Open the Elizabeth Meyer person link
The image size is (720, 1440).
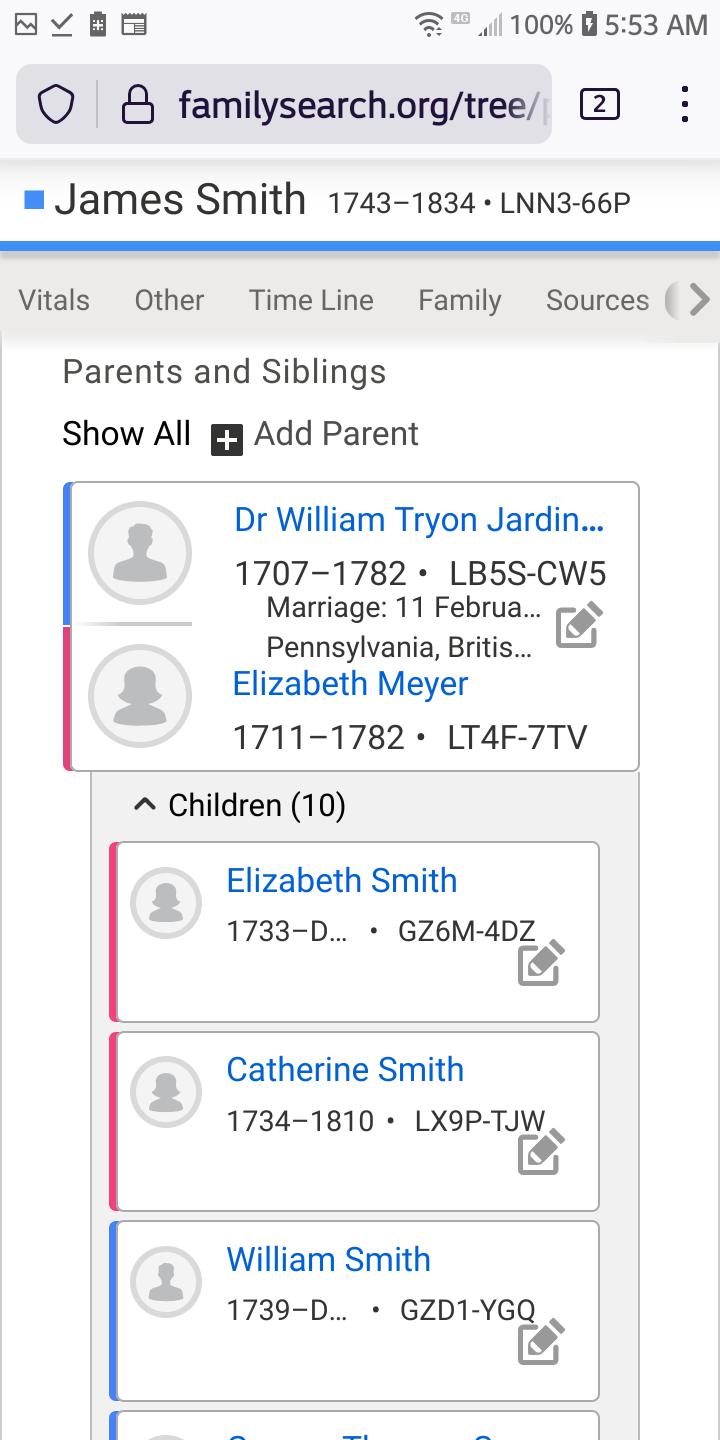point(350,684)
